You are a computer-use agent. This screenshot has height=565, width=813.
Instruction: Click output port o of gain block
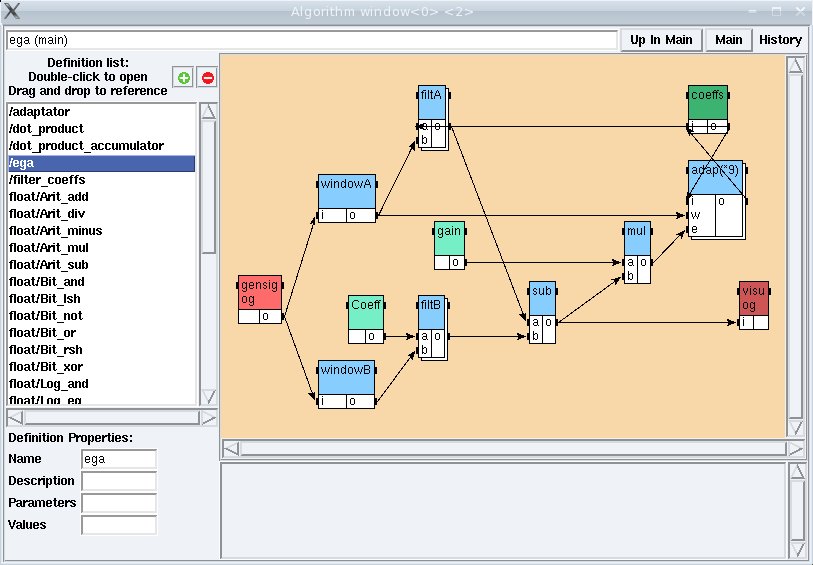coord(457,262)
